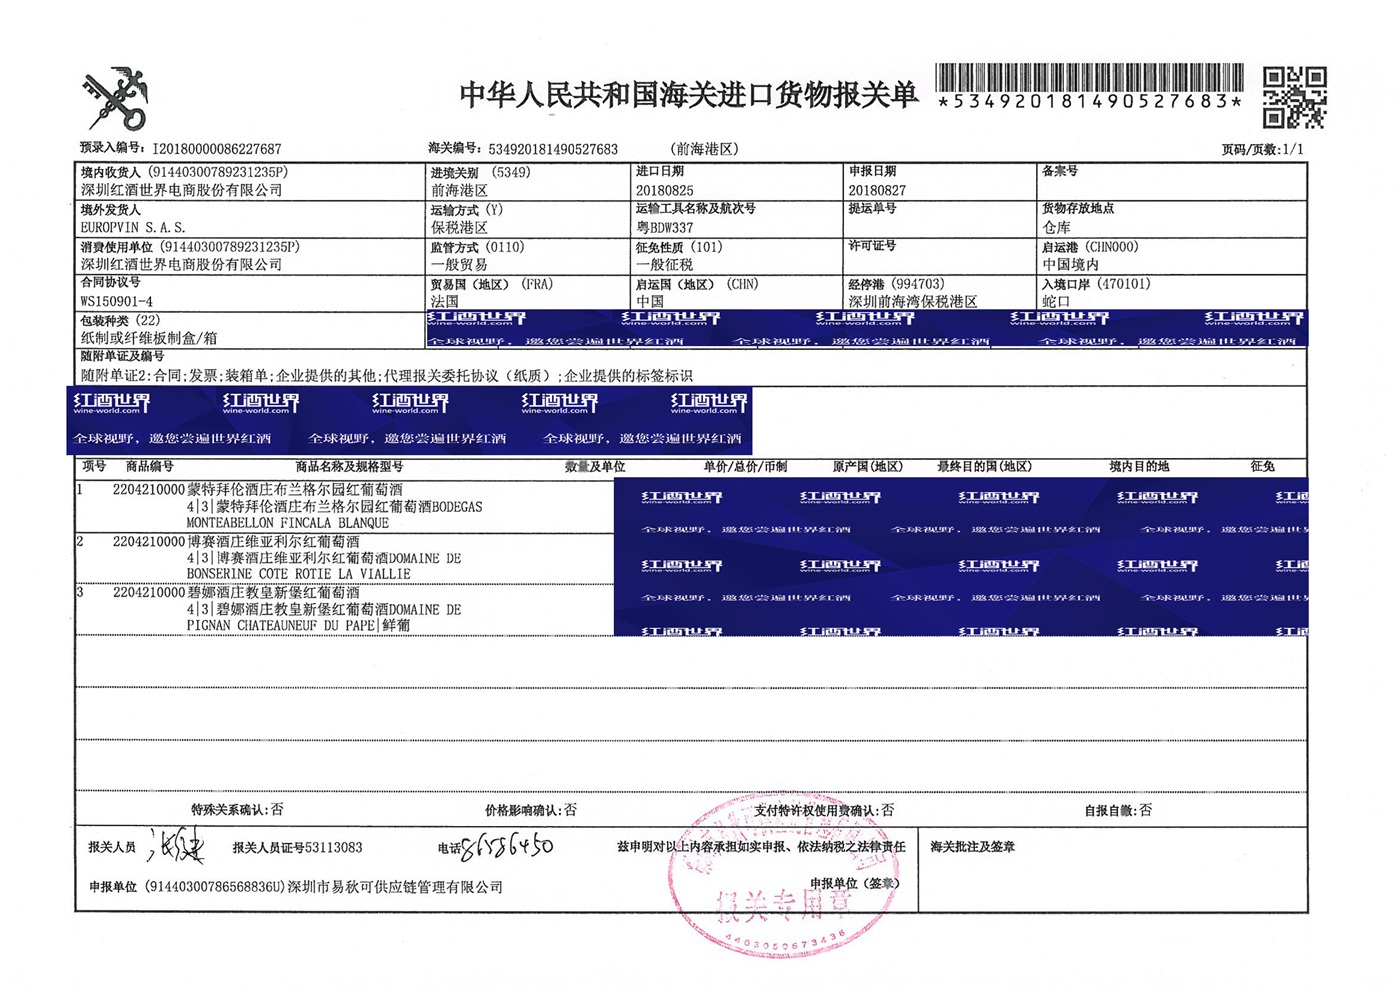The width and height of the screenshot is (1399, 993).
Task: Click the customs emblem logo at top left
Action: 115,99
